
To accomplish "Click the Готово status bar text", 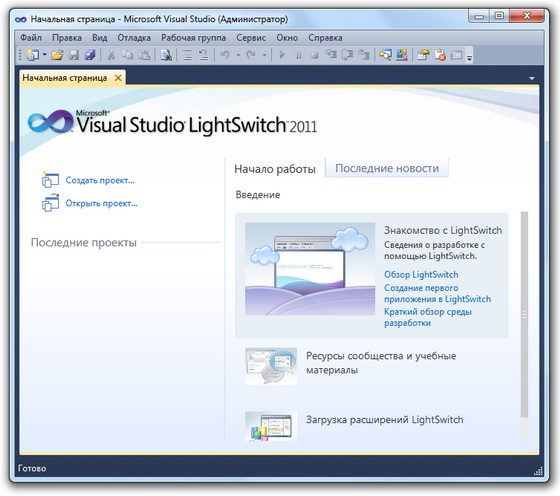I will point(32,468).
